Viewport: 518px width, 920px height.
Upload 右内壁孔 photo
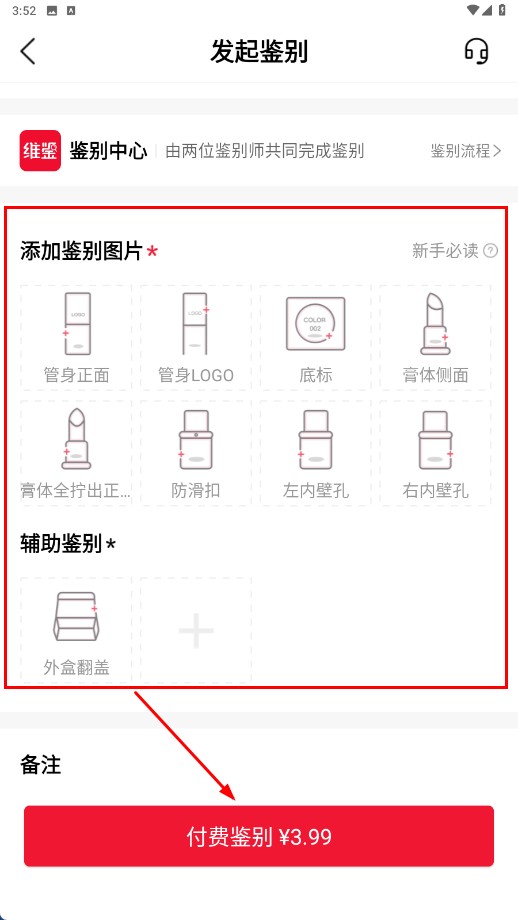coord(435,453)
